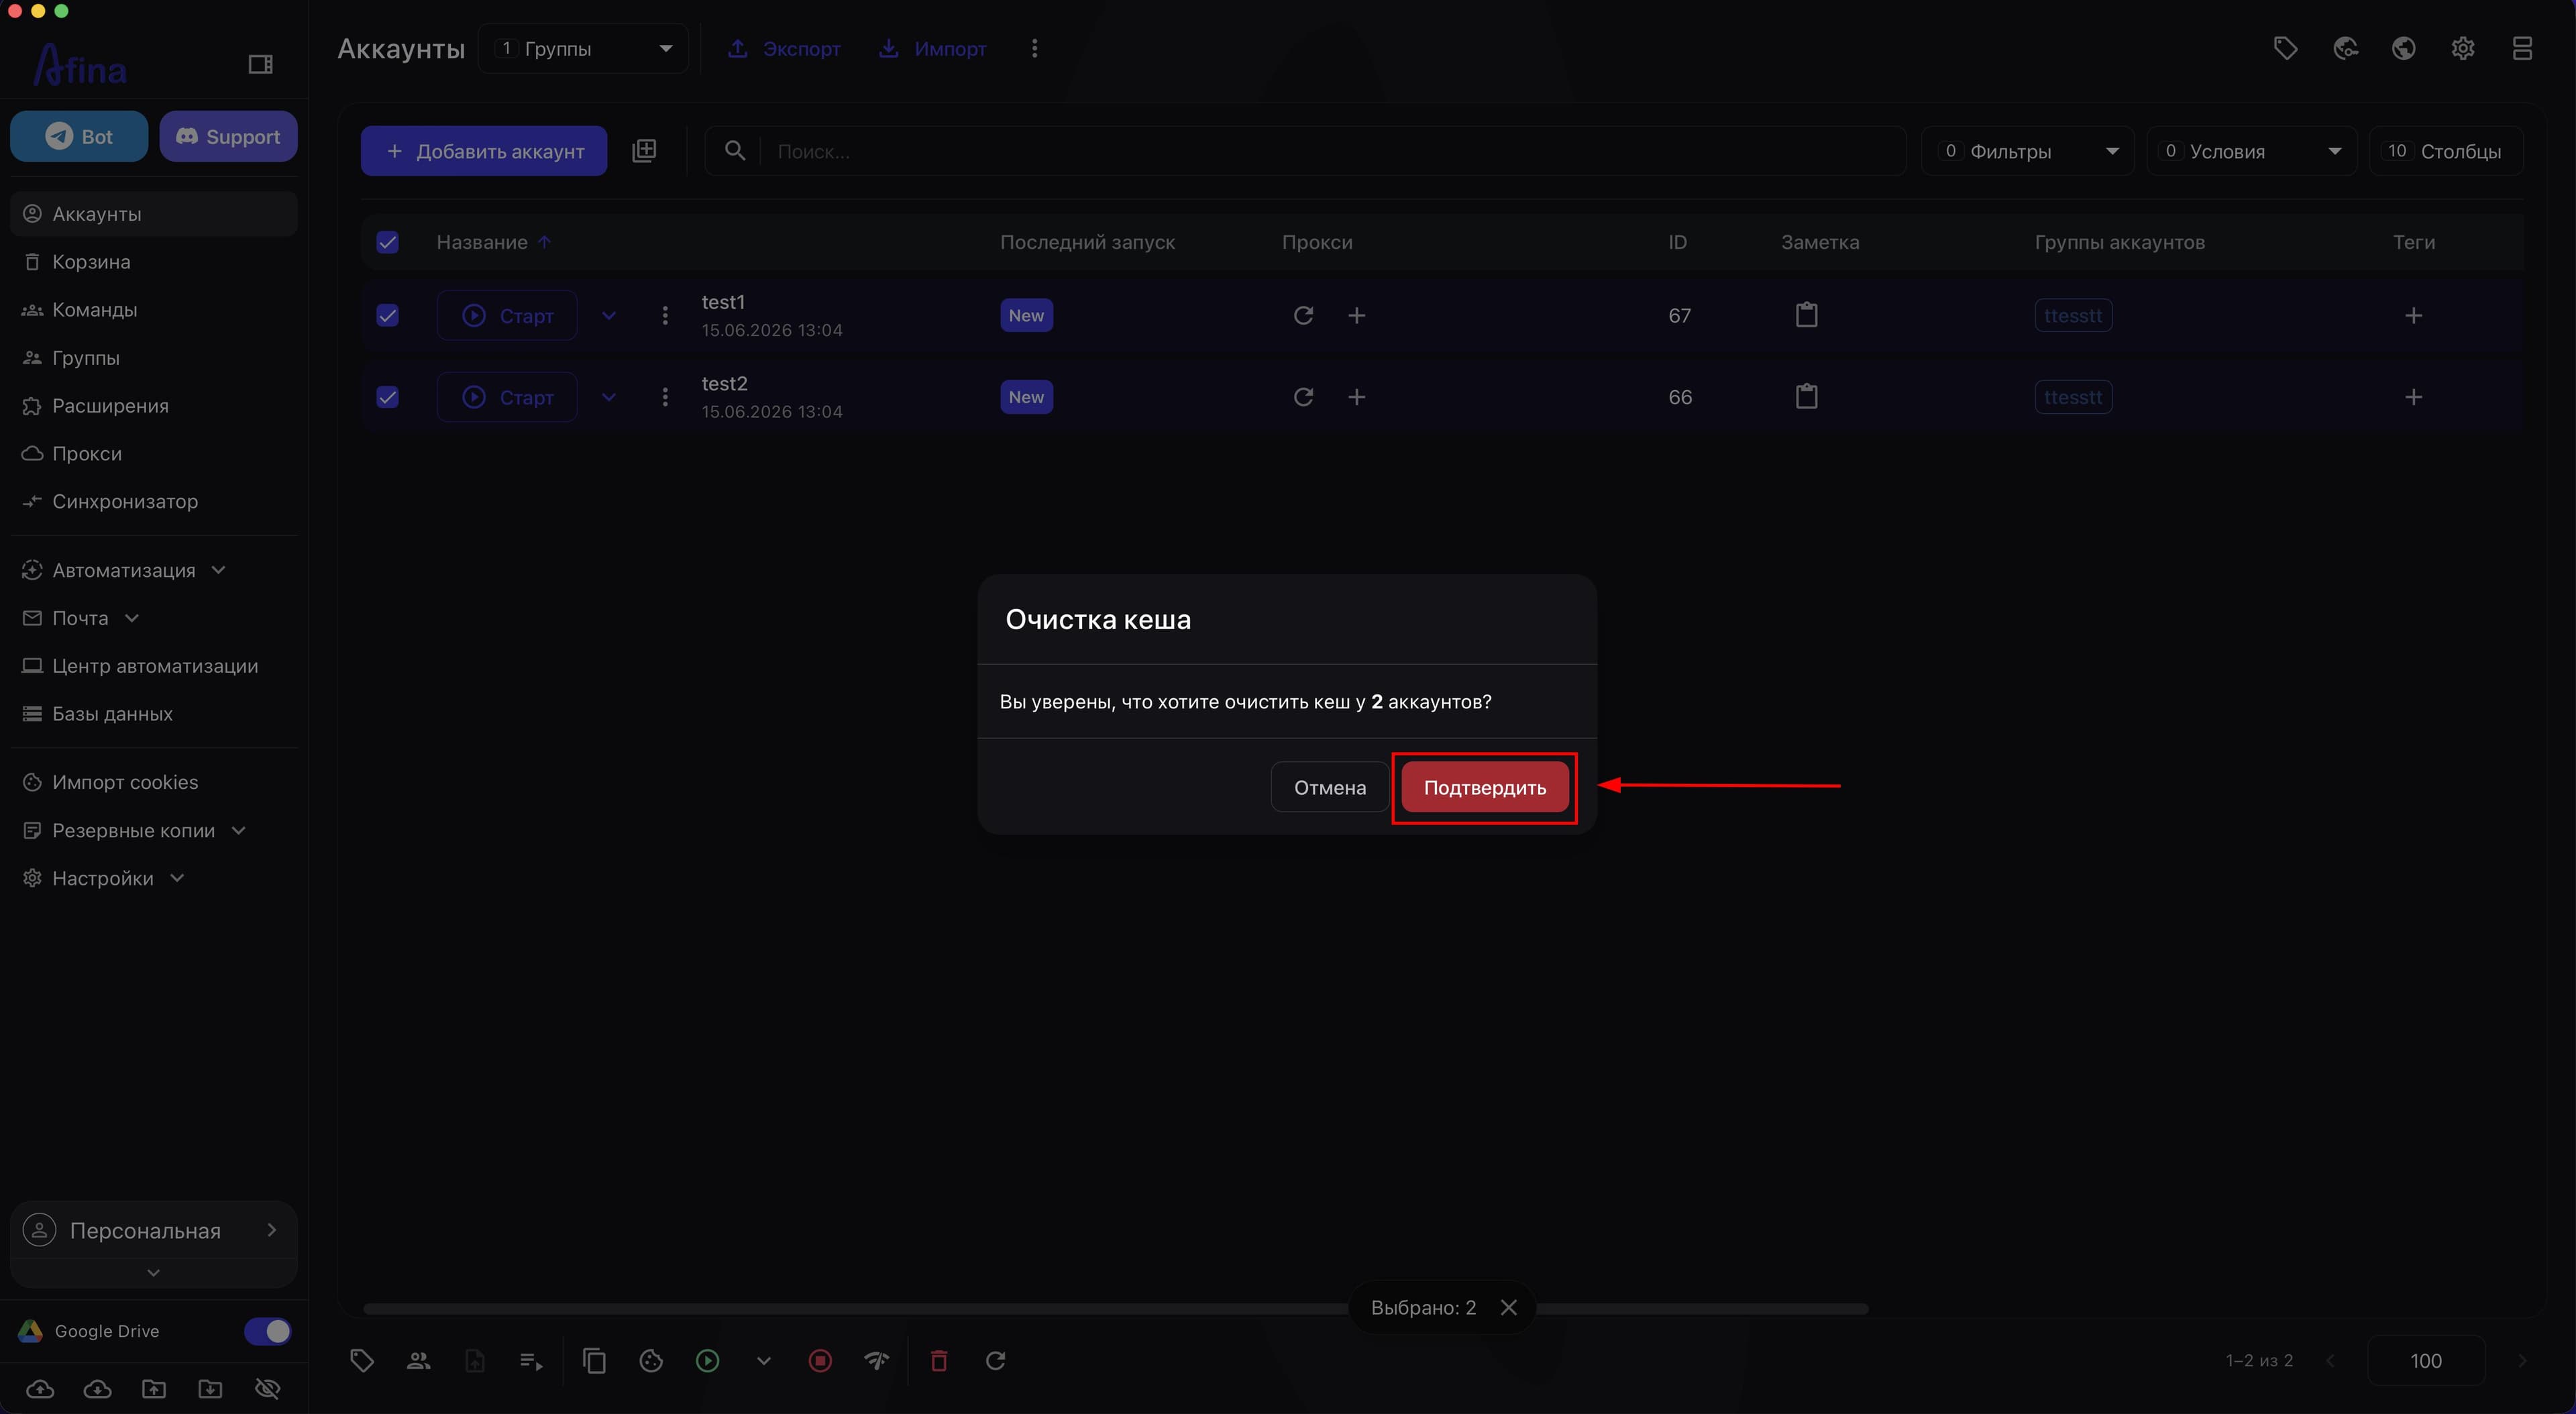Open the Фильтры dropdown

(2027, 151)
